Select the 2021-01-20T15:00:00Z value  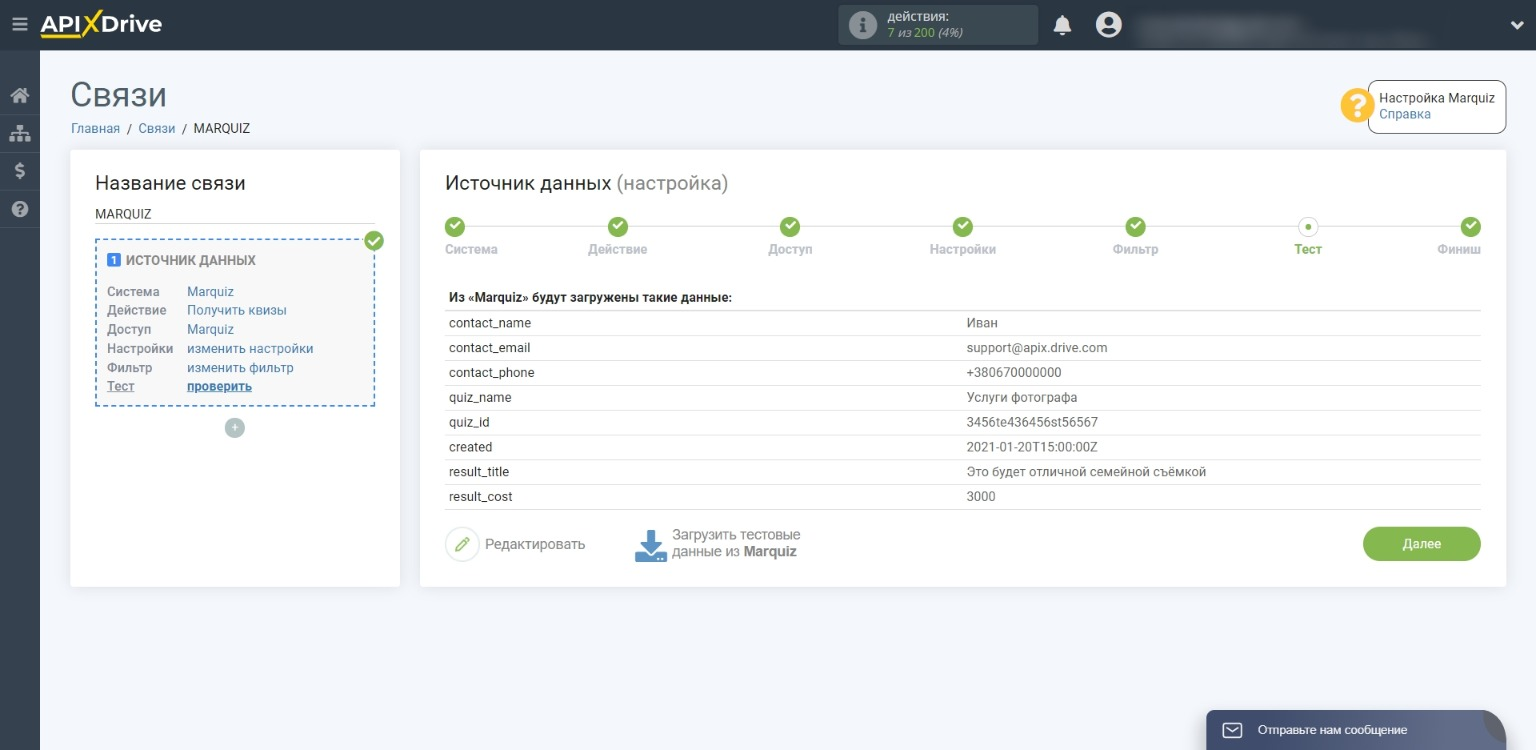click(x=1032, y=447)
